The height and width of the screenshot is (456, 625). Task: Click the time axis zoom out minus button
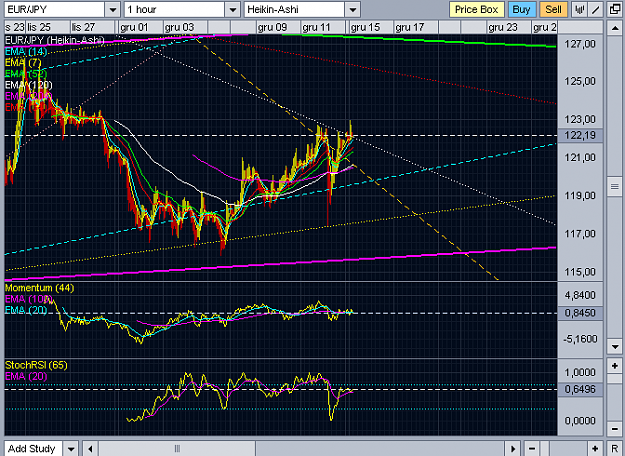[x=532, y=448]
